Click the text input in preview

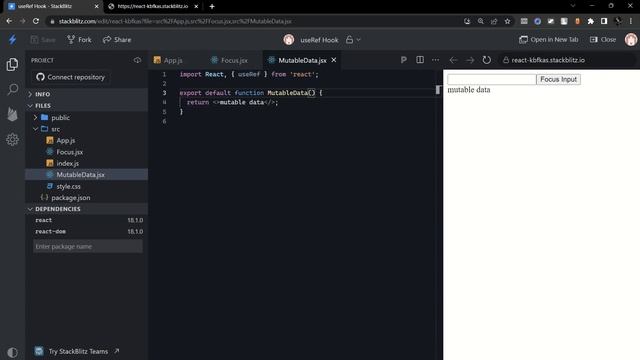coord(491,79)
